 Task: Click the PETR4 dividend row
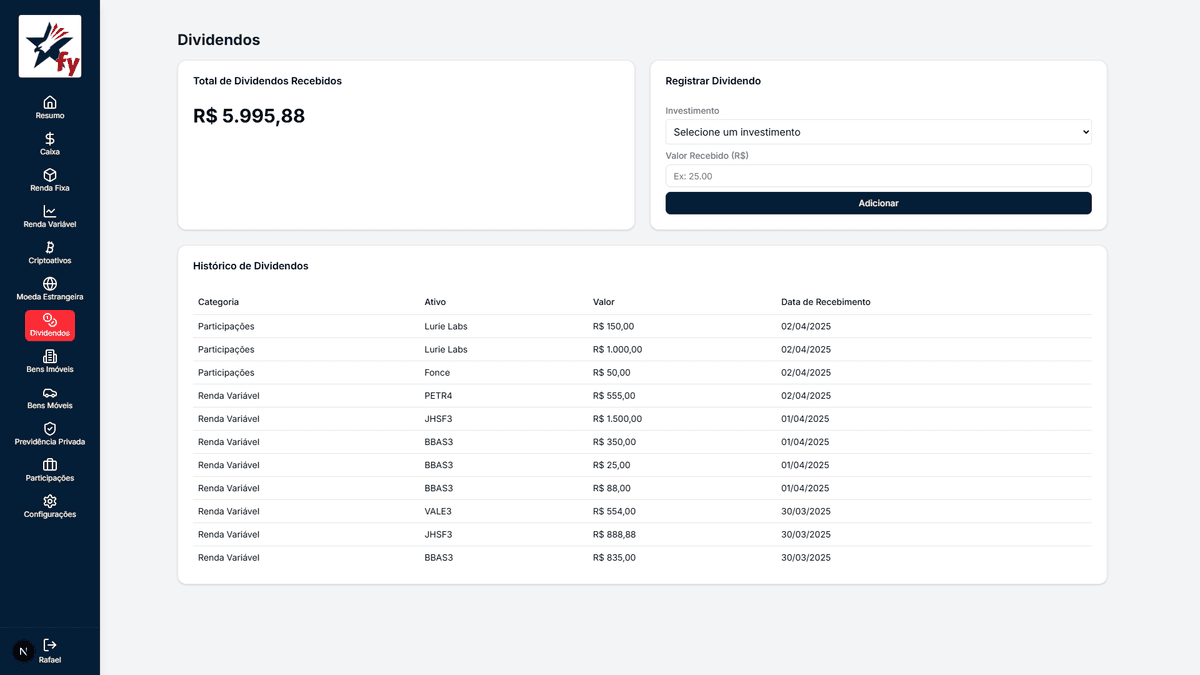[x=641, y=396]
